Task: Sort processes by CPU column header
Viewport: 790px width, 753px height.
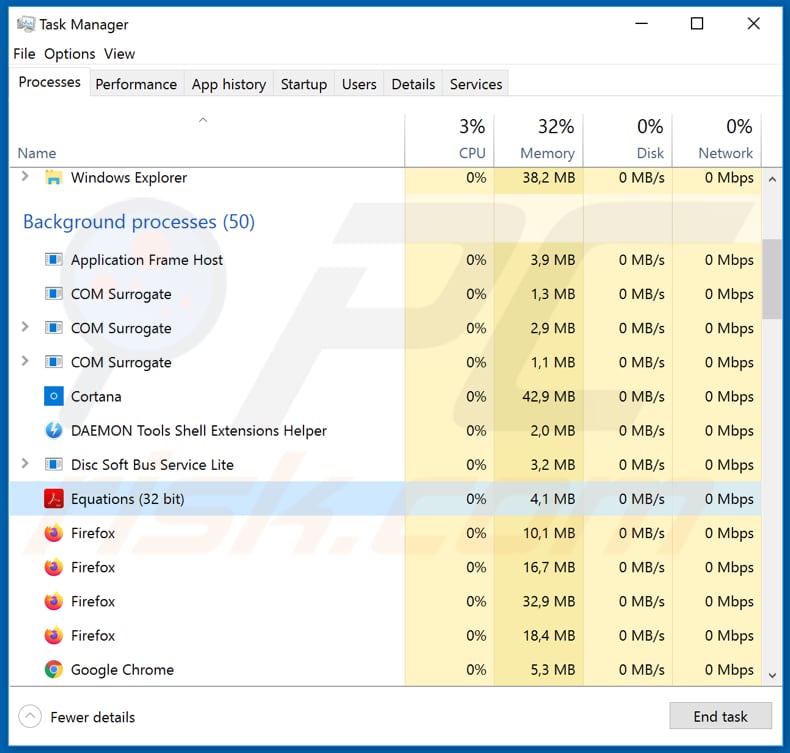Action: coord(449,140)
